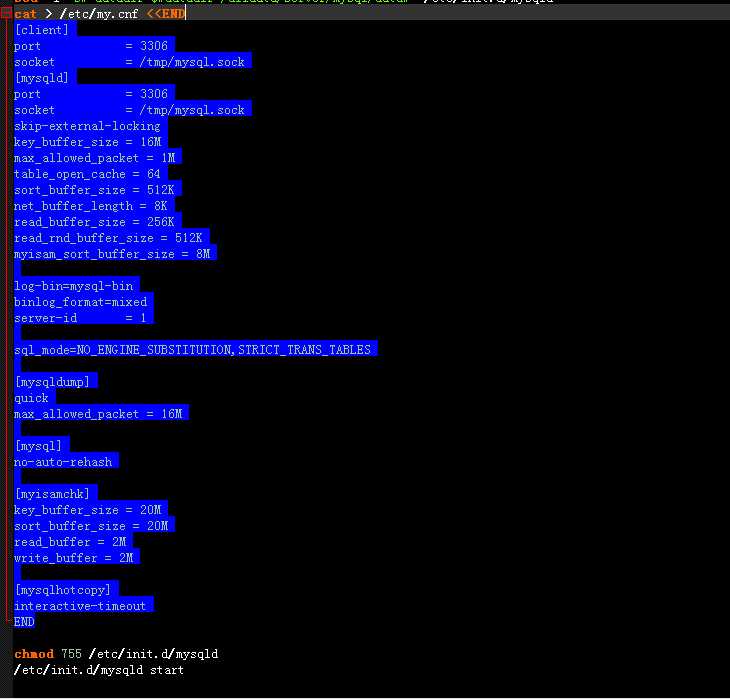Click 'myisam_sort_buffer_size = 8M' line
Image resolution: width=730 pixels, height=700 pixels.
click(112, 254)
